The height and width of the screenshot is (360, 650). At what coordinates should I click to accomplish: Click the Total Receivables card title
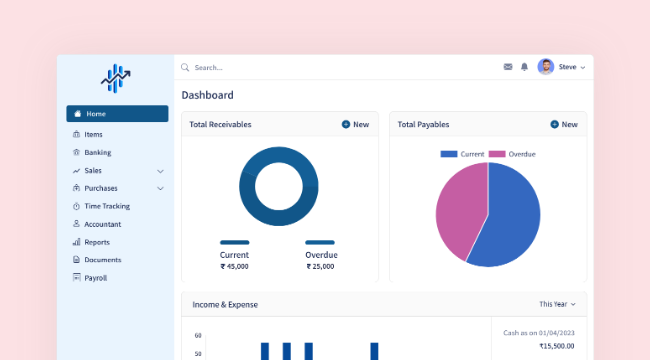220,124
